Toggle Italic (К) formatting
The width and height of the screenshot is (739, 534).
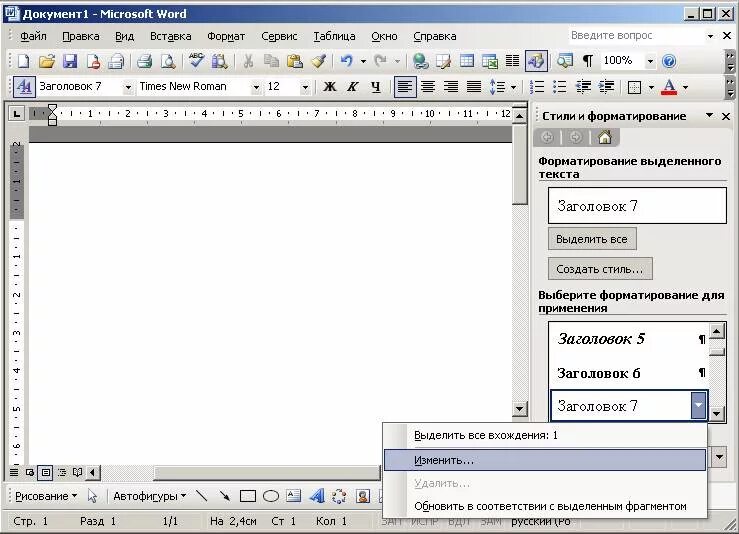point(352,87)
